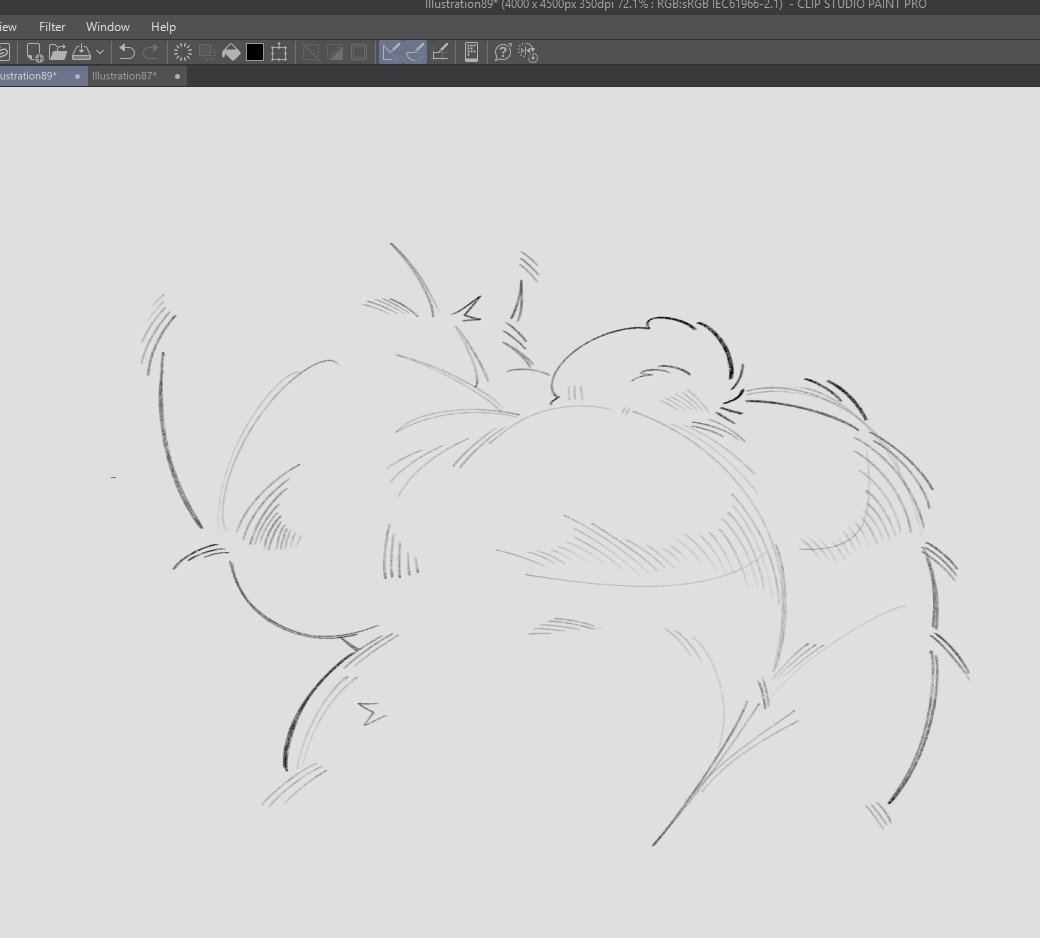Image resolution: width=1040 pixels, height=938 pixels.
Task: Click Clear Outside Selection icon
Action: pyautogui.click(x=207, y=52)
